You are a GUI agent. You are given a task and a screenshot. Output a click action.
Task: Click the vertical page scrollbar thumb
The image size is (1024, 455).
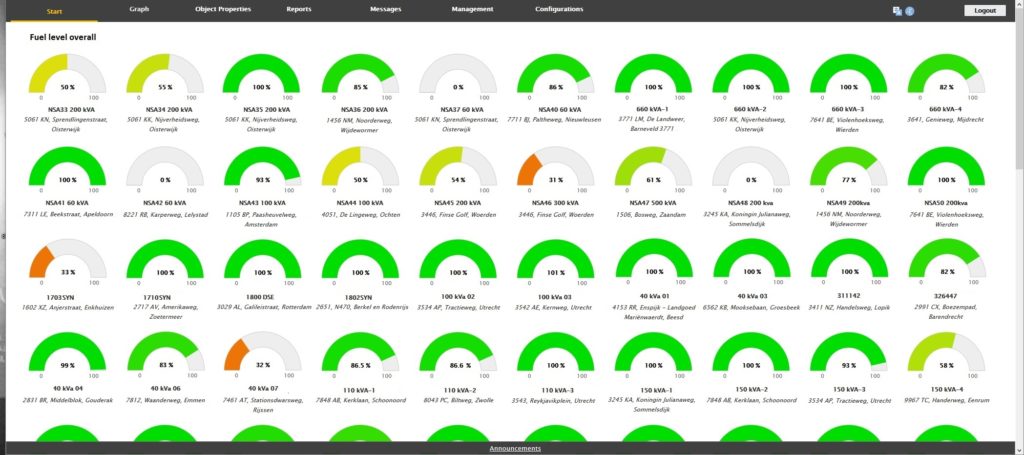click(1019, 91)
